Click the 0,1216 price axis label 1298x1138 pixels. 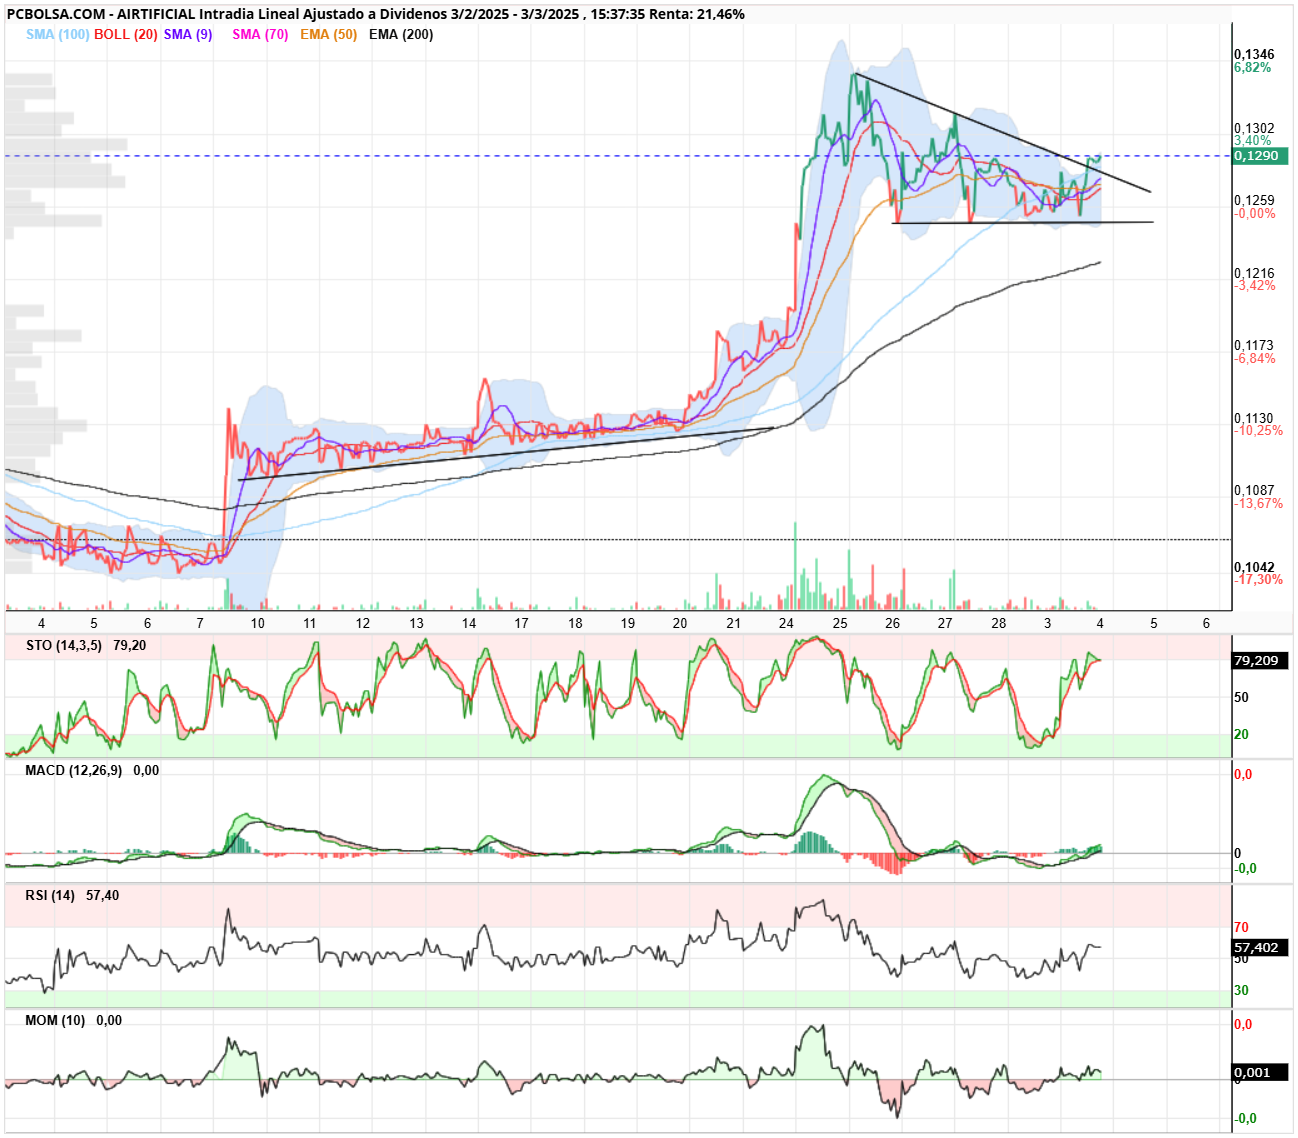click(x=1254, y=273)
